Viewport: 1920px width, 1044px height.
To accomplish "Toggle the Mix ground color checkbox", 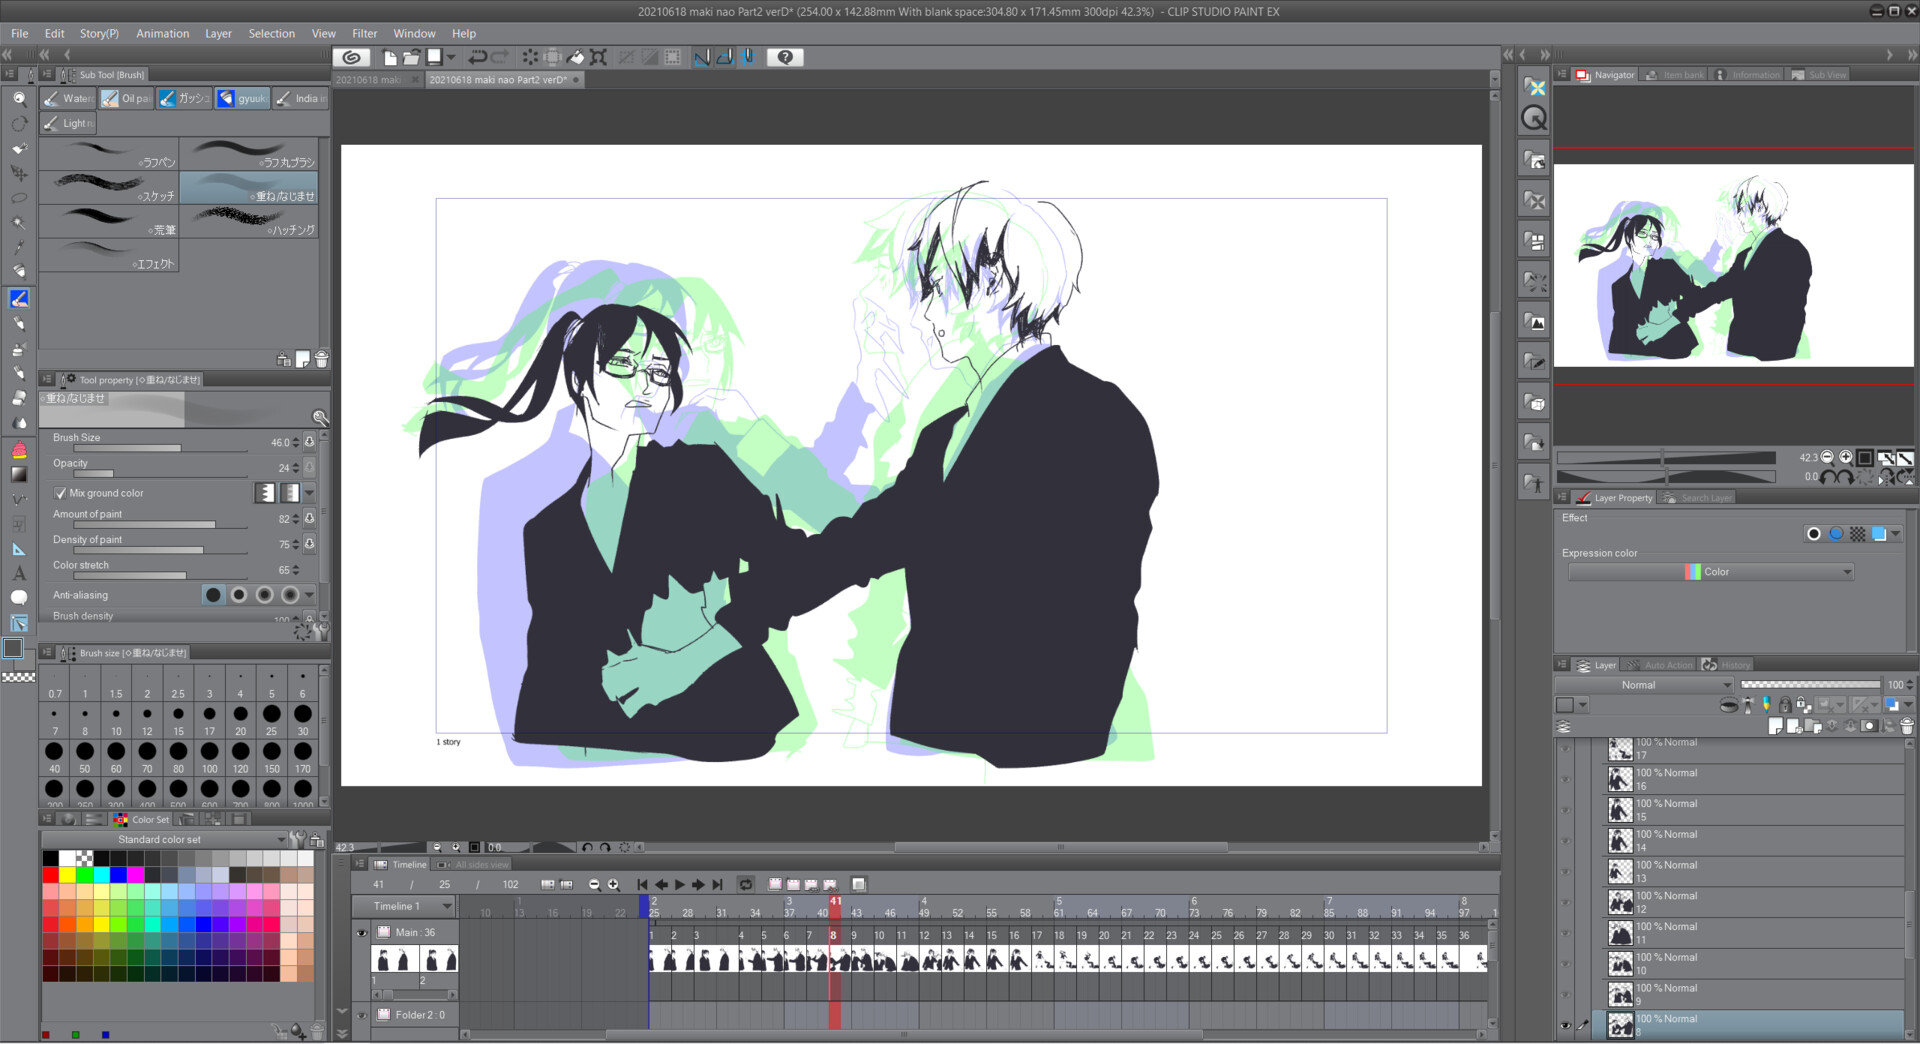I will [60, 492].
